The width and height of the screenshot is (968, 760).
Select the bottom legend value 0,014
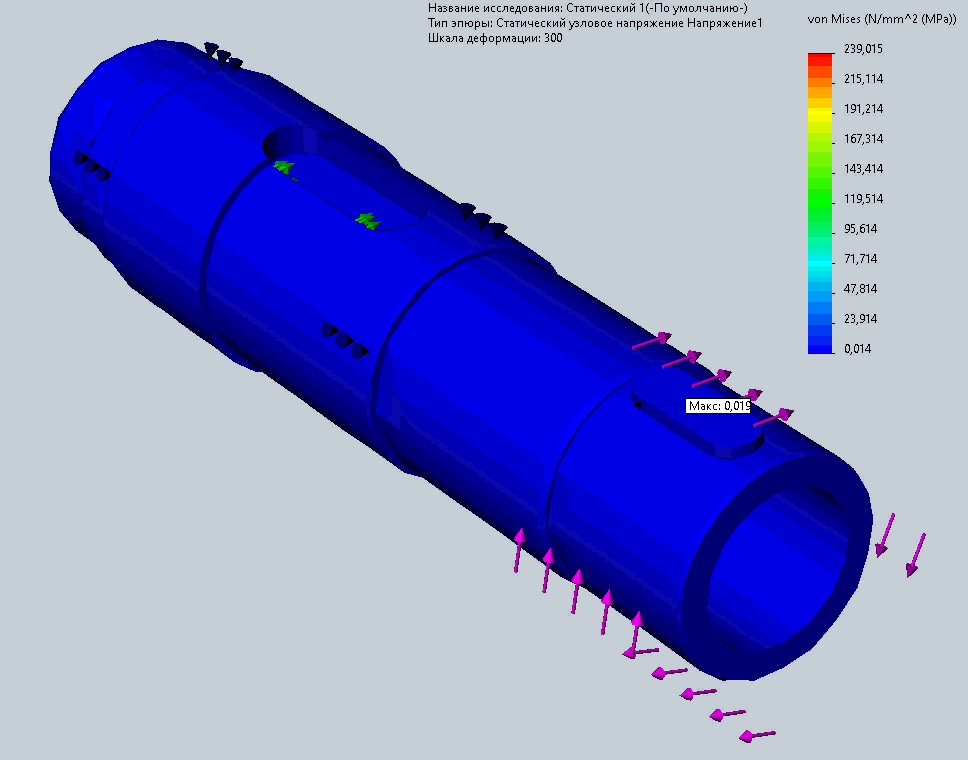(859, 349)
